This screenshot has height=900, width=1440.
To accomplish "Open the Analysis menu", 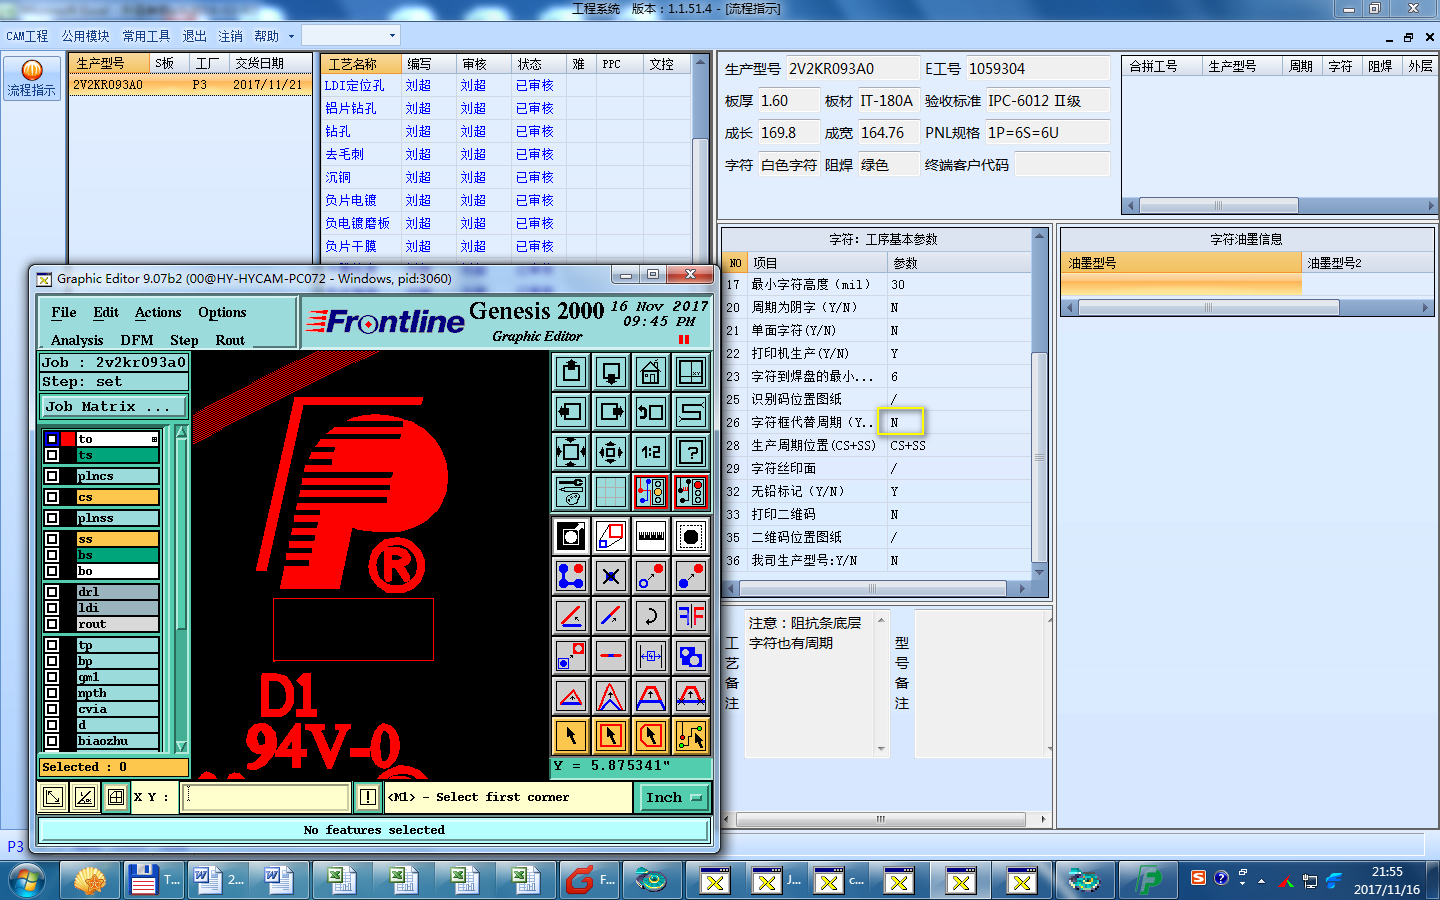I will [x=77, y=340].
